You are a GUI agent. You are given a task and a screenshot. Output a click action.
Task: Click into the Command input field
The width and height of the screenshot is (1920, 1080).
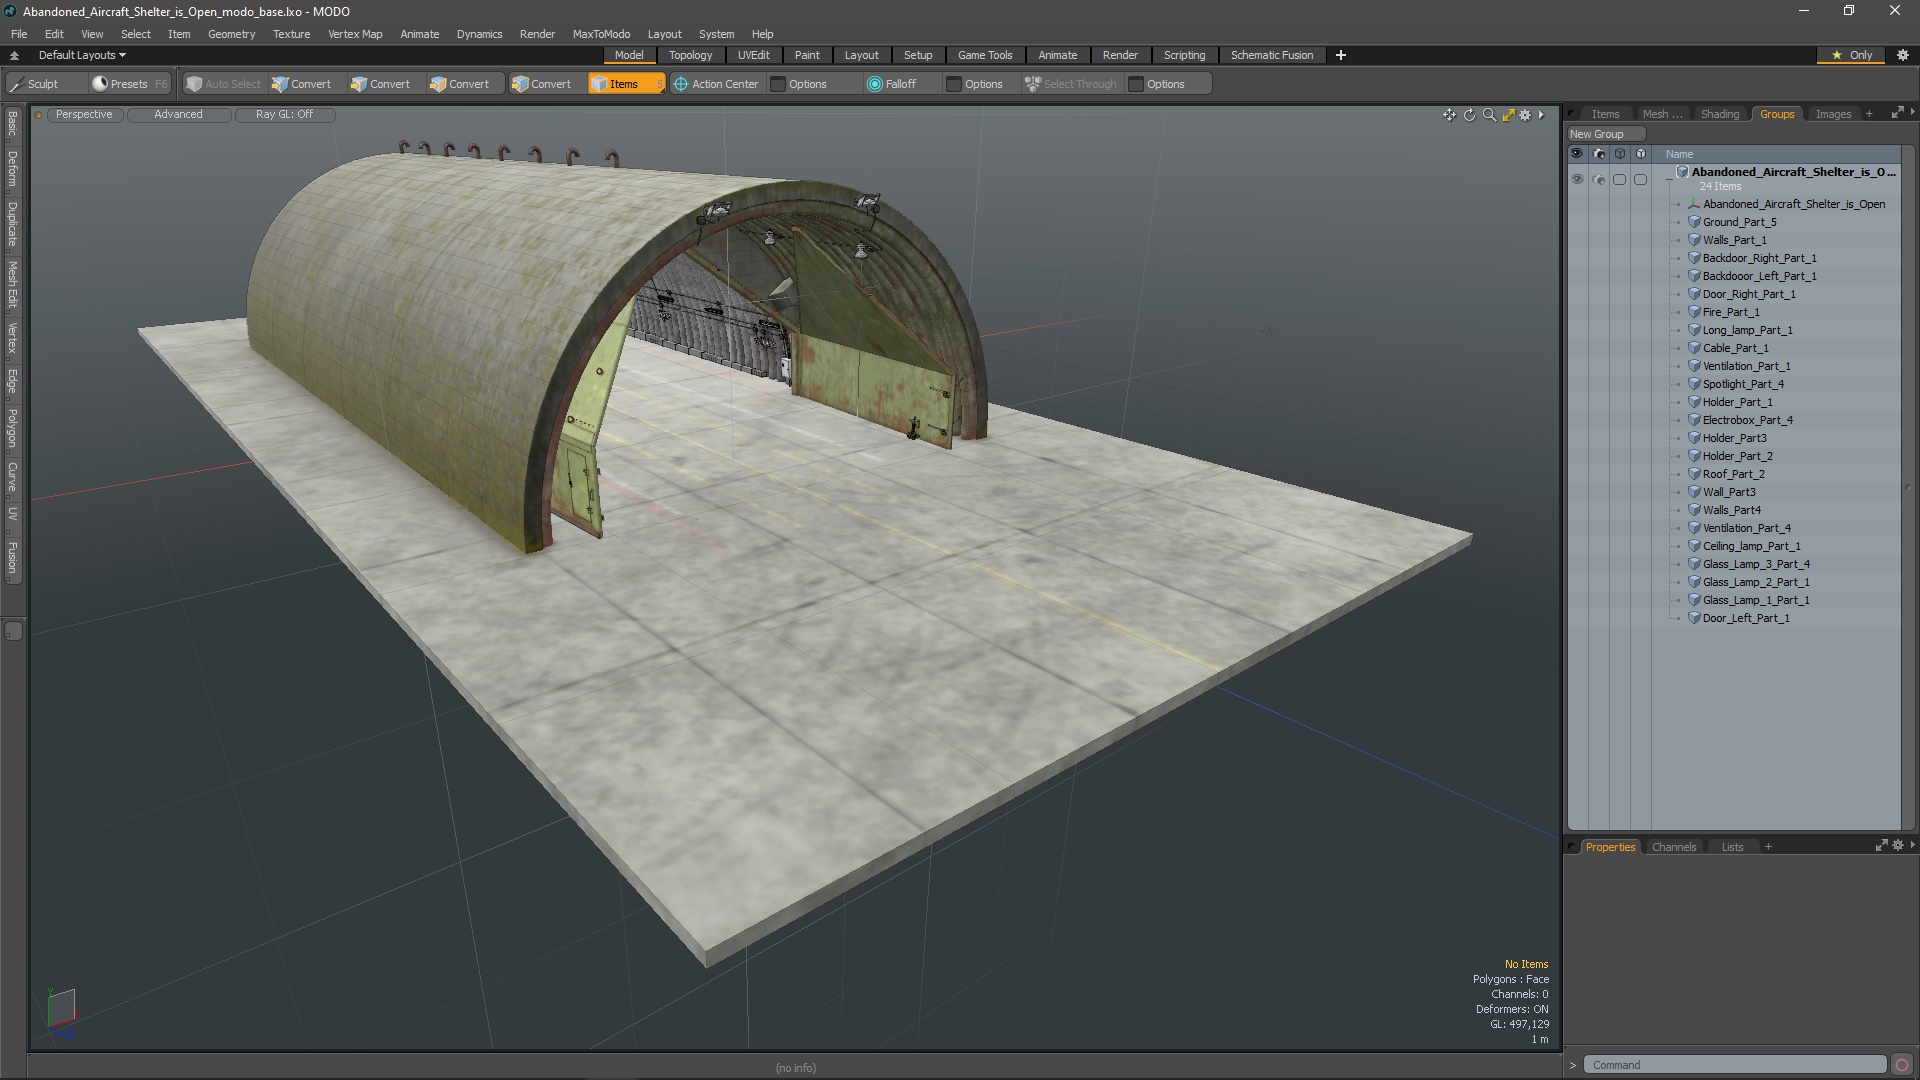[1734, 1065]
